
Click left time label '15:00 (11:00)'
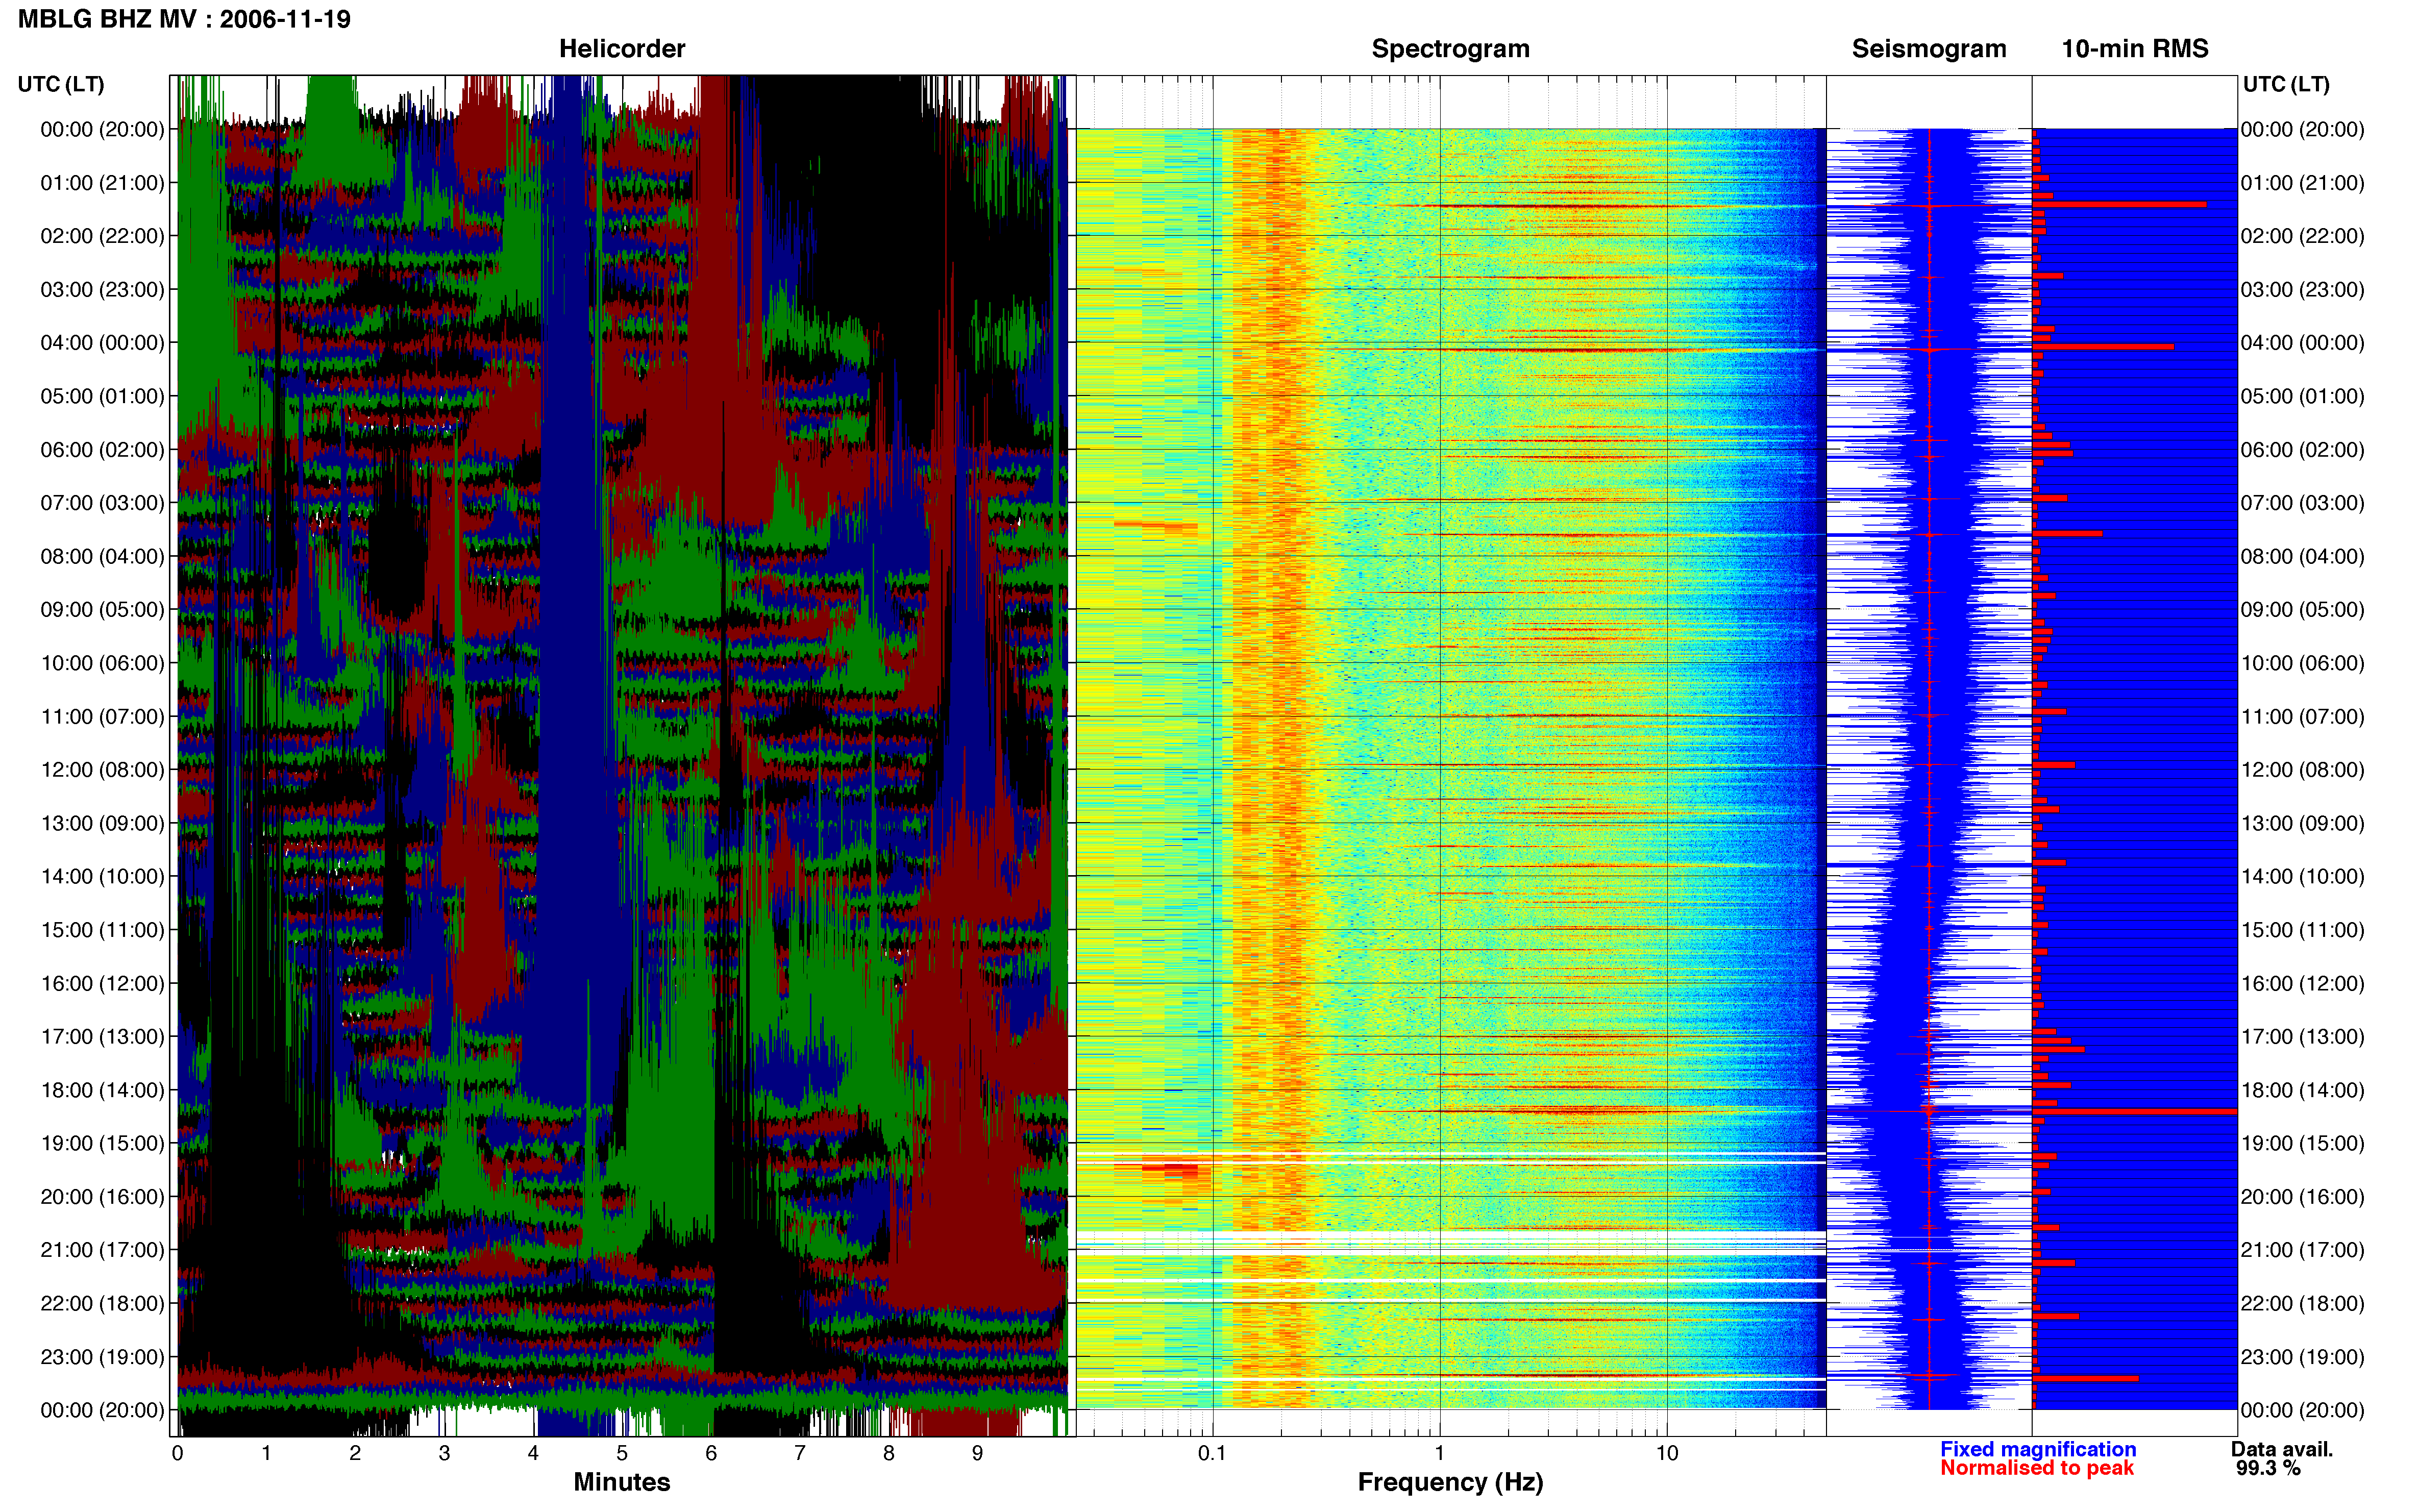coord(102,930)
